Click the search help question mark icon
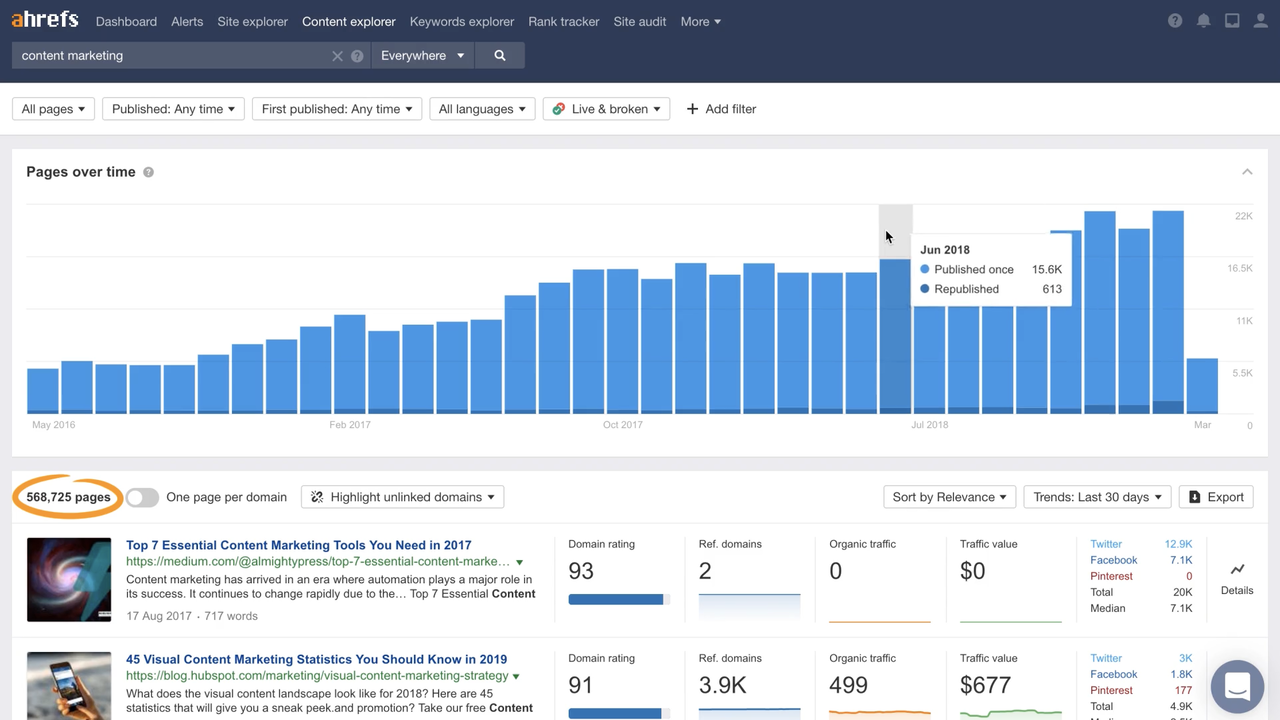The width and height of the screenshot is (1280, 720). coord(357,56)
